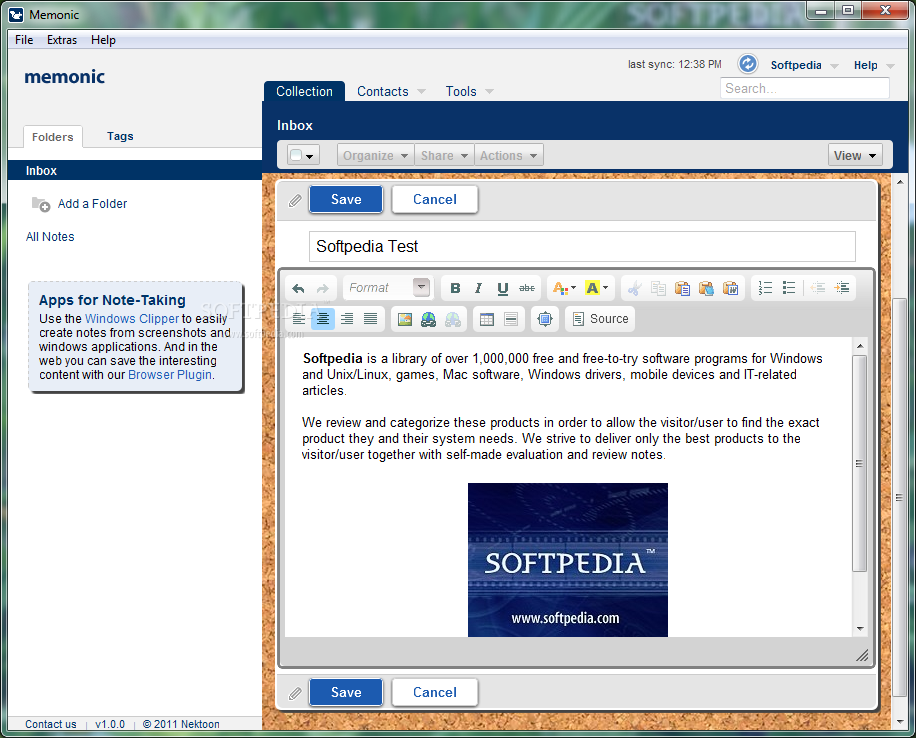The image size is (916, 738).
Task: Toggle italic formatting
Action: [x=479, y=288]
